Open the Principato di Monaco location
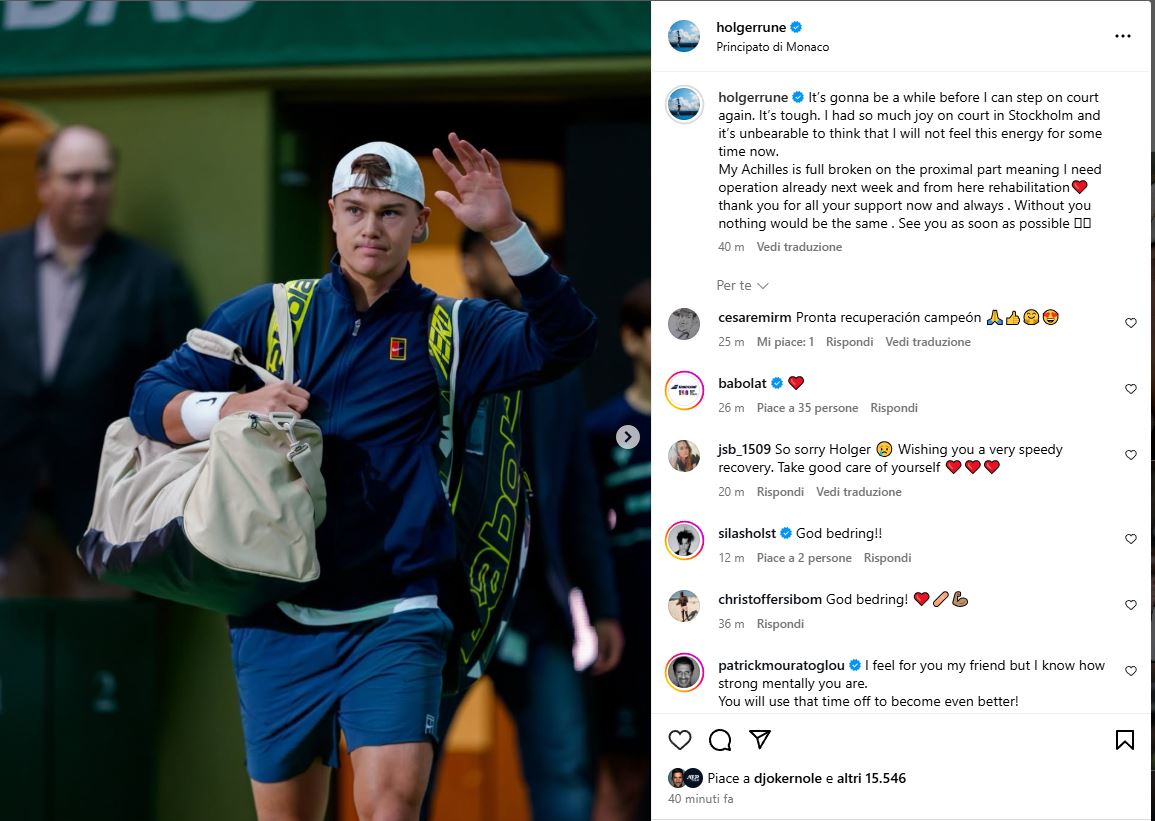The image size is (1155, 821). pos(773,47)
